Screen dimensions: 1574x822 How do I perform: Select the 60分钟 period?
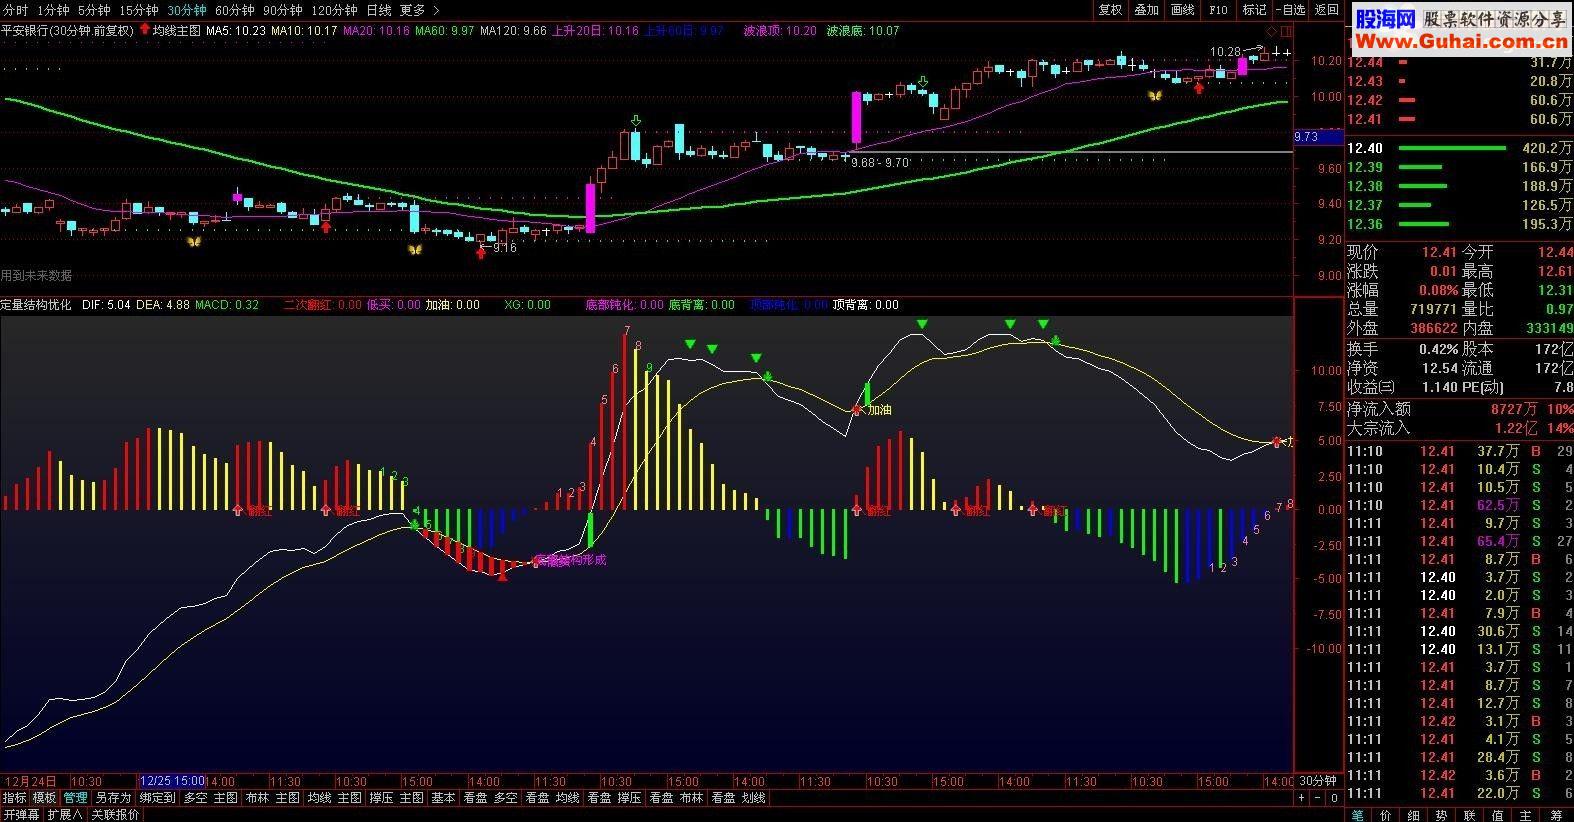click(235, 10)
